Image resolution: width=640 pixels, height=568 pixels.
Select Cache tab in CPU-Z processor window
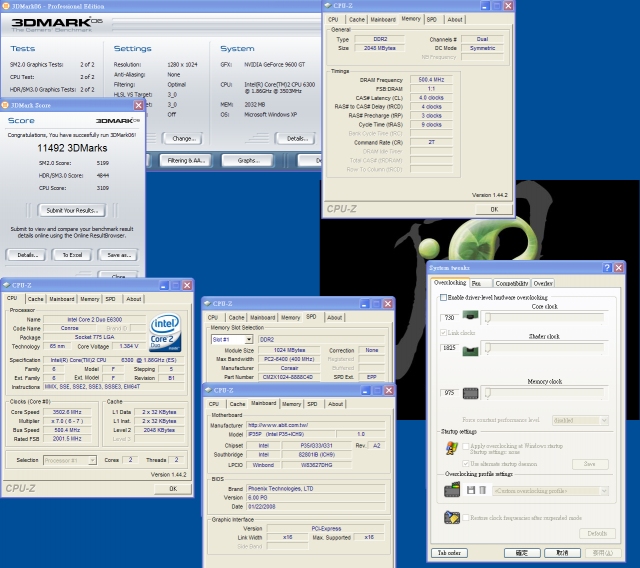pyautogui.click(x=36, y=299)
